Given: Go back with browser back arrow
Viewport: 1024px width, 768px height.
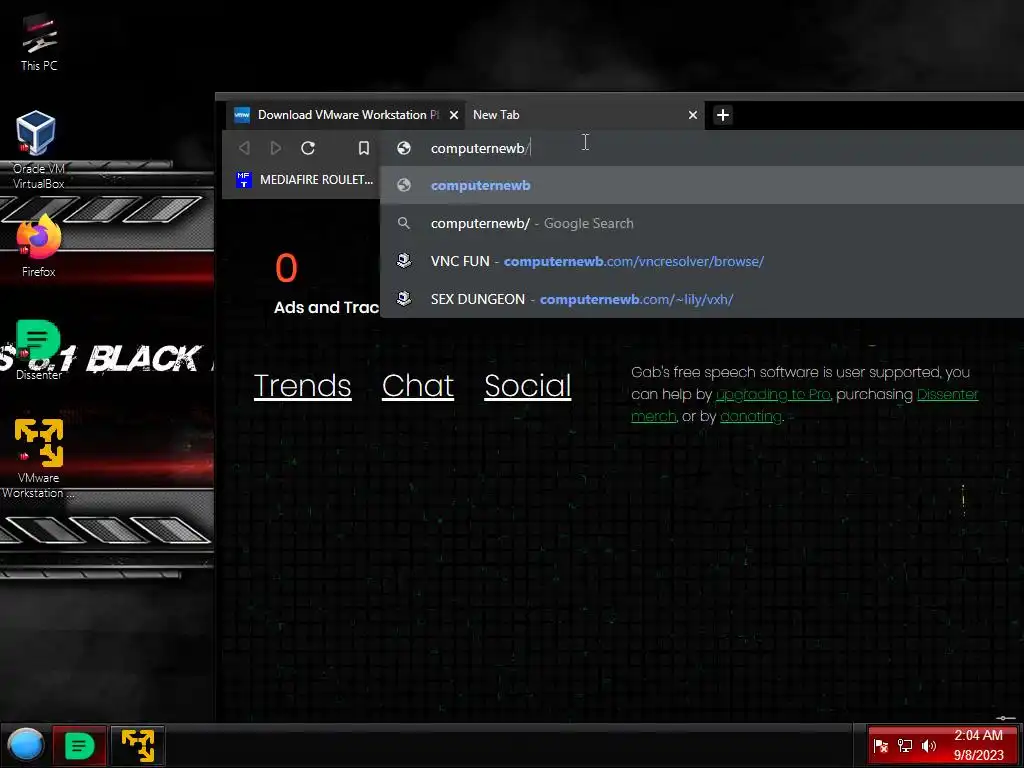Looking at the screenshot, I should (244, 148).
